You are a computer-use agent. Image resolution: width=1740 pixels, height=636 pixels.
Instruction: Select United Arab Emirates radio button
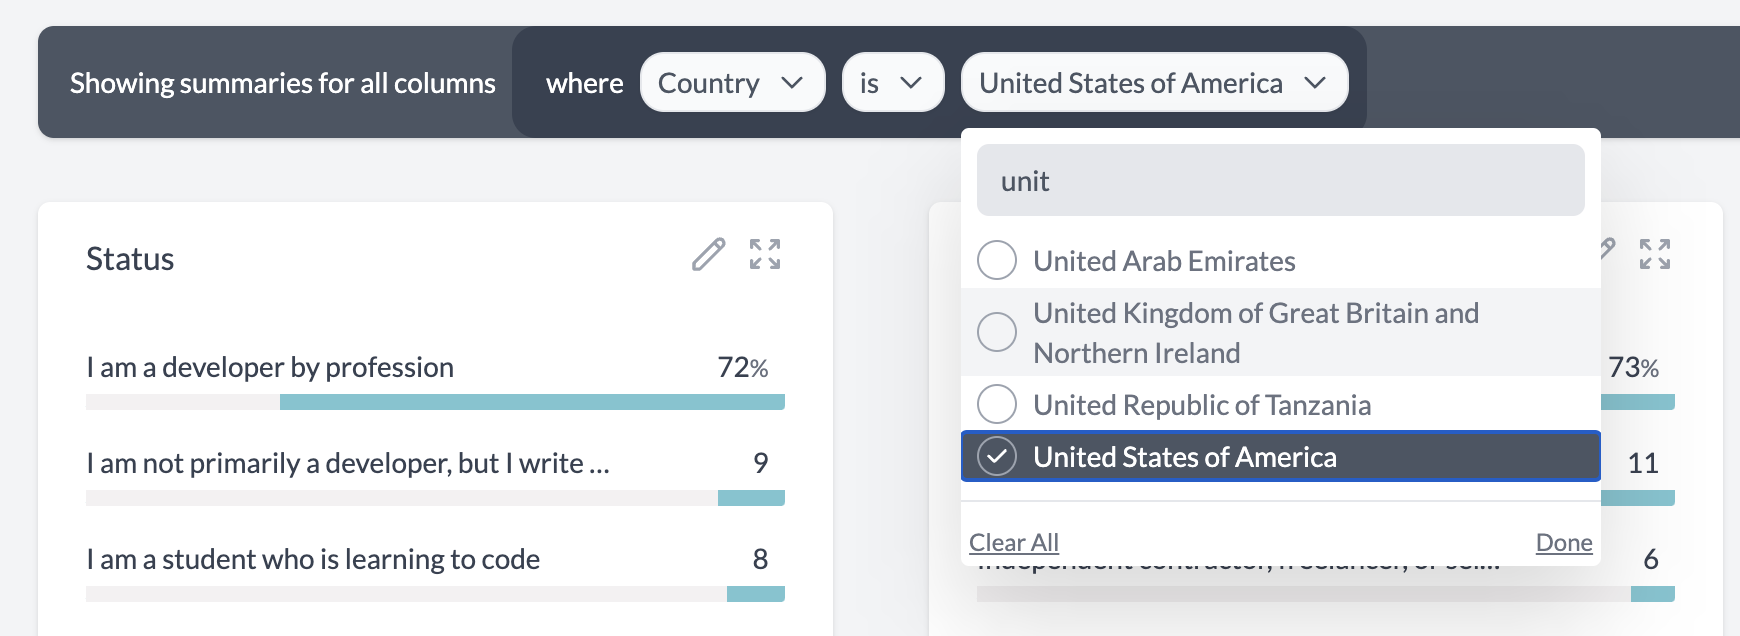pyautogui.click(x=996, y=260)
